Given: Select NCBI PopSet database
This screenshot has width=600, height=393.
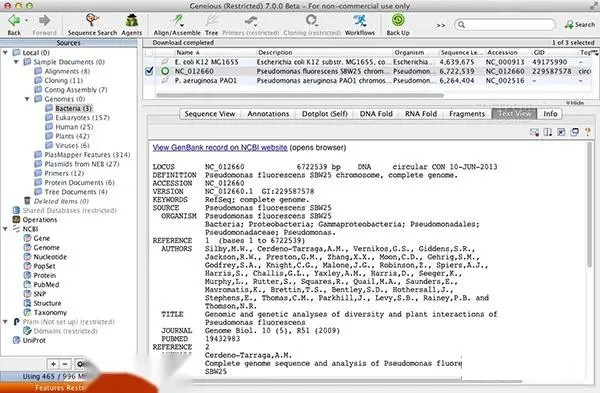Looking at the screenshot, I should 39,266.
